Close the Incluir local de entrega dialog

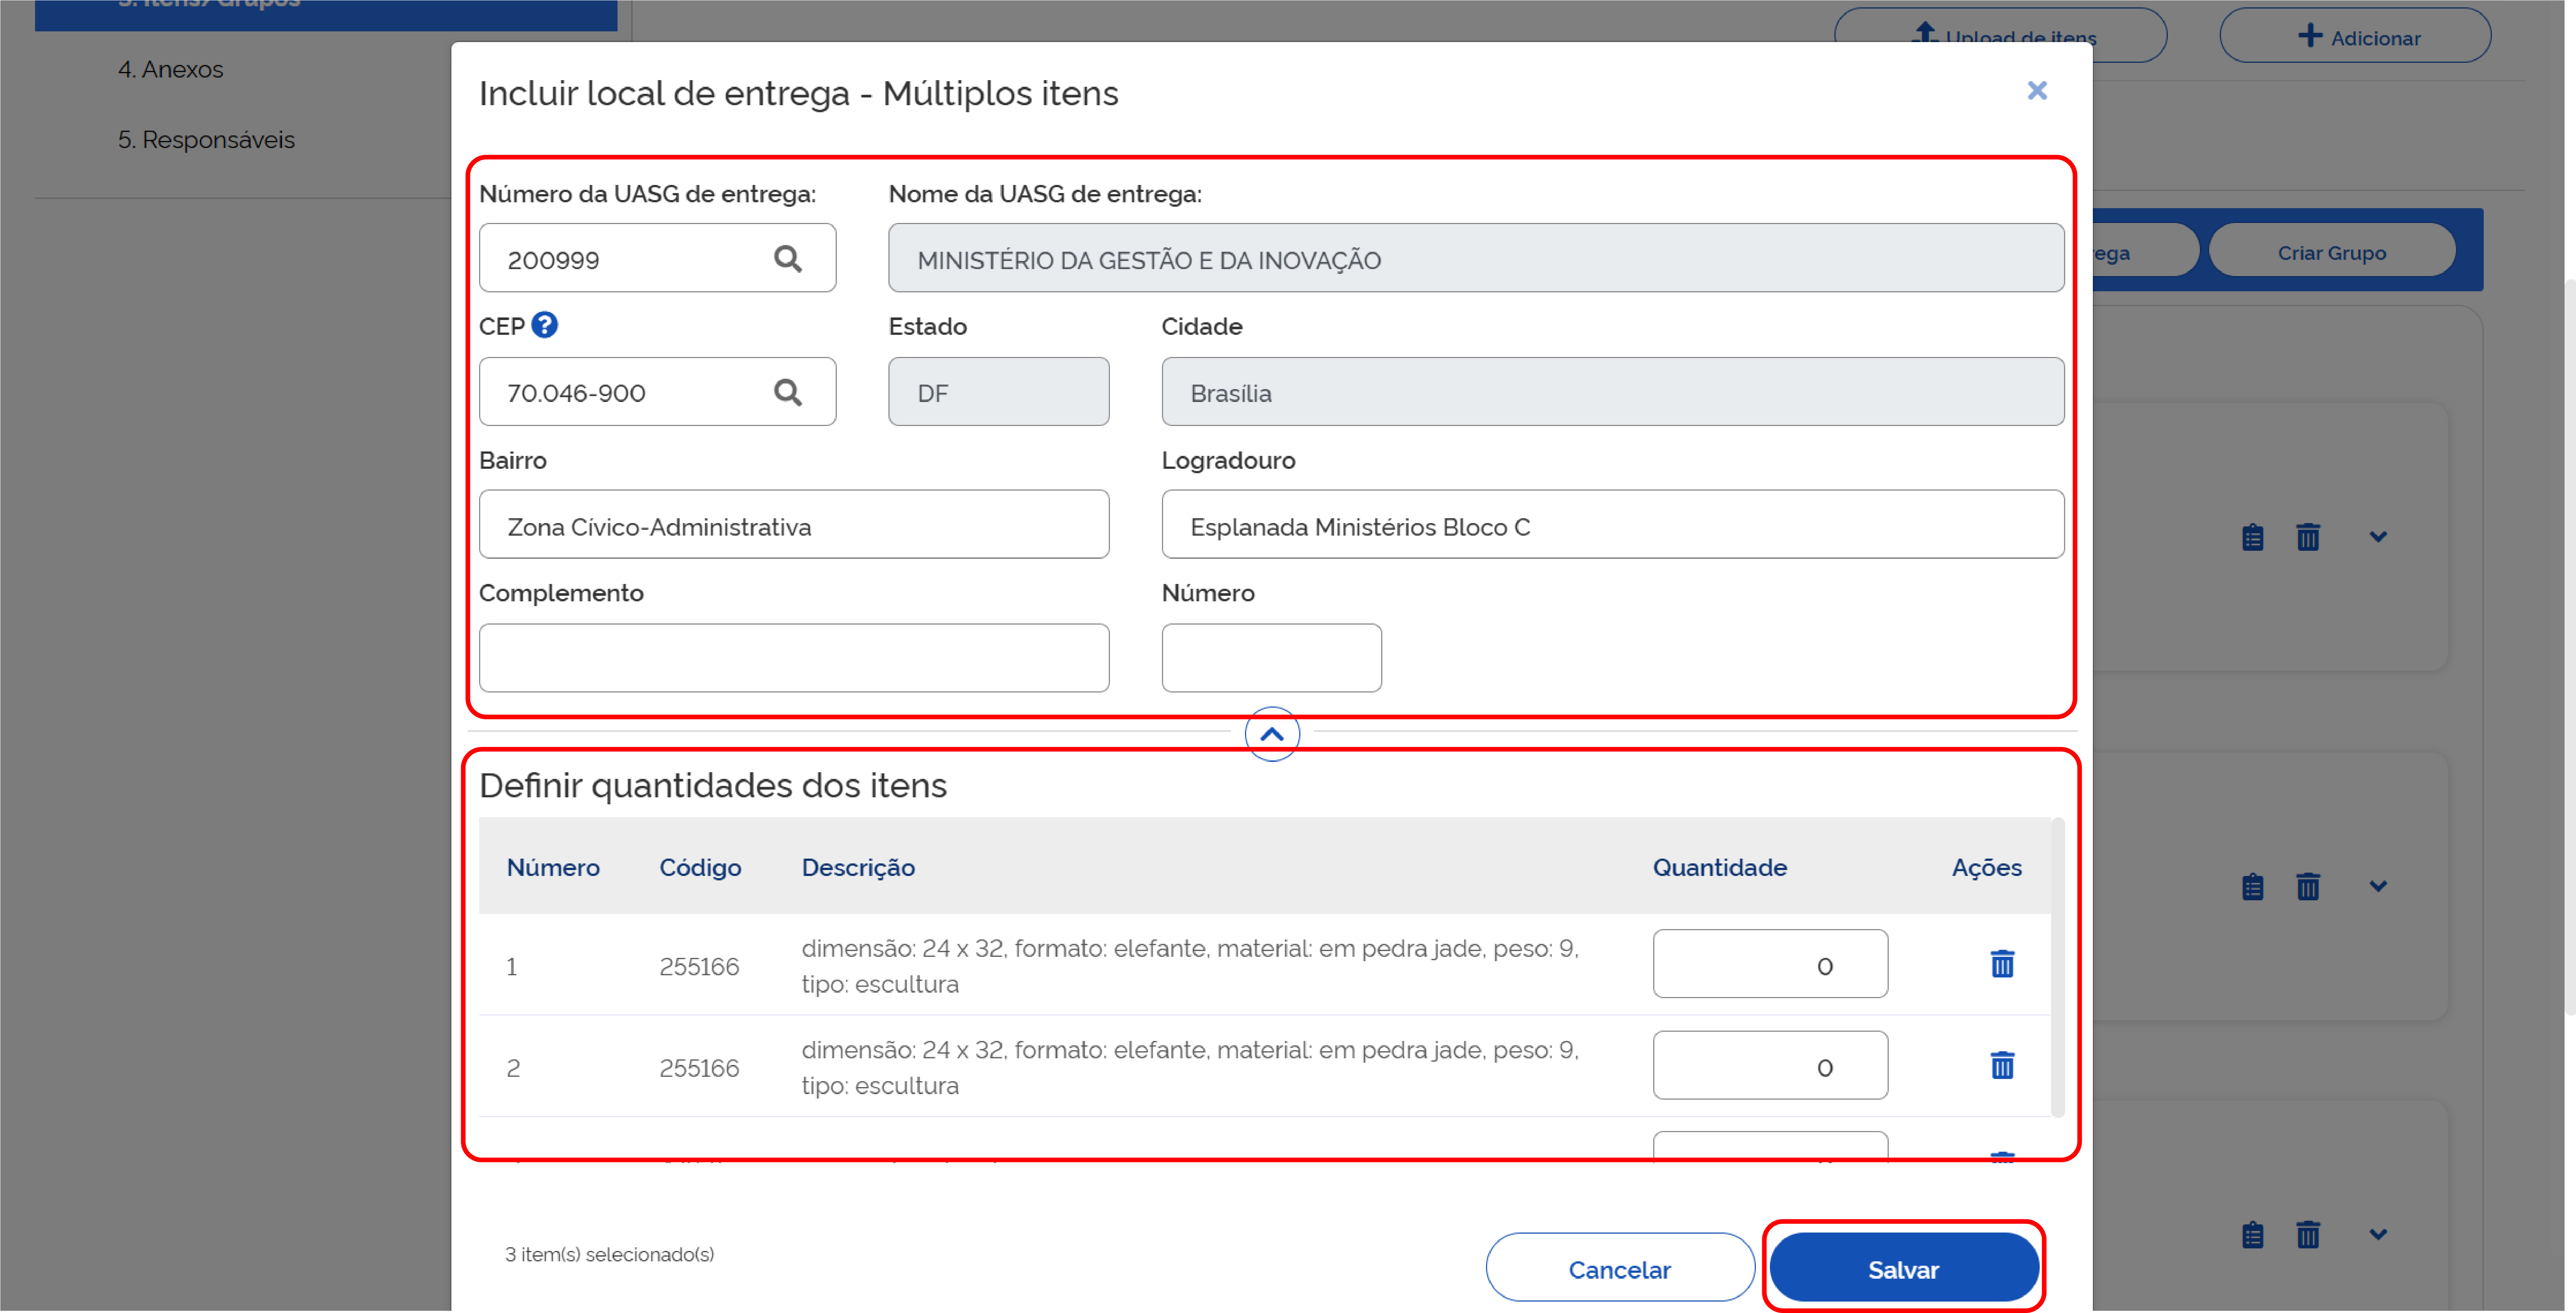tap(2037, 91)
